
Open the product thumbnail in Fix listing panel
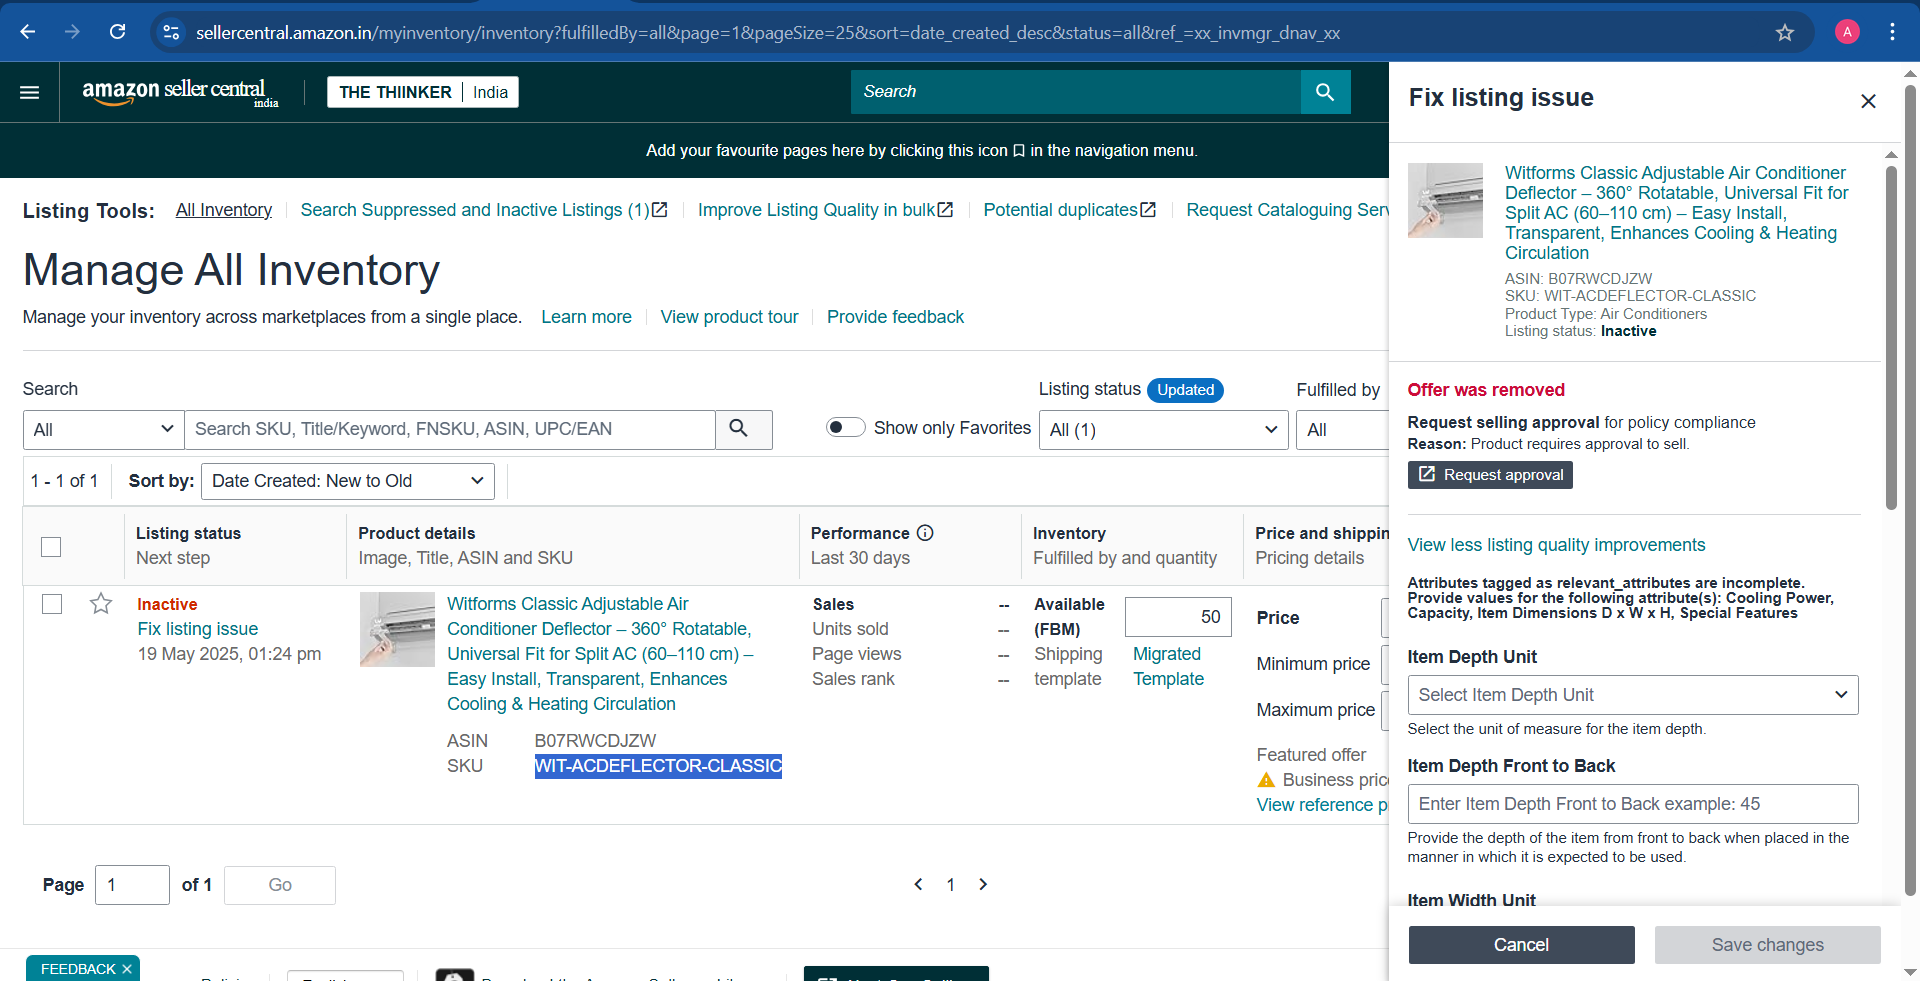(1445, 200)
